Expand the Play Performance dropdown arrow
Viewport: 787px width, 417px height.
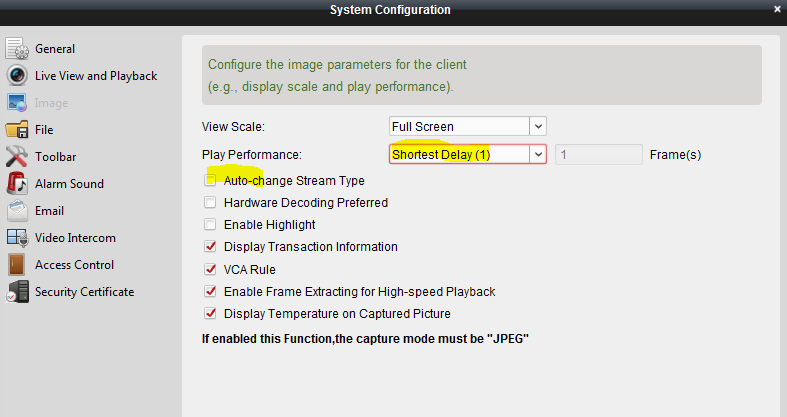[x=538, y=155]
